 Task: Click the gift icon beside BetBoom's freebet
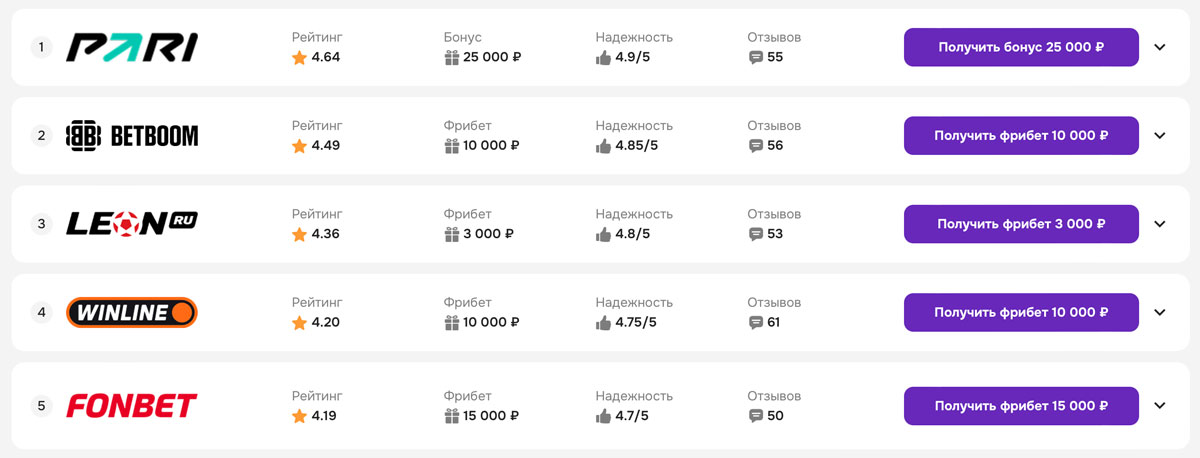(451, 146)
